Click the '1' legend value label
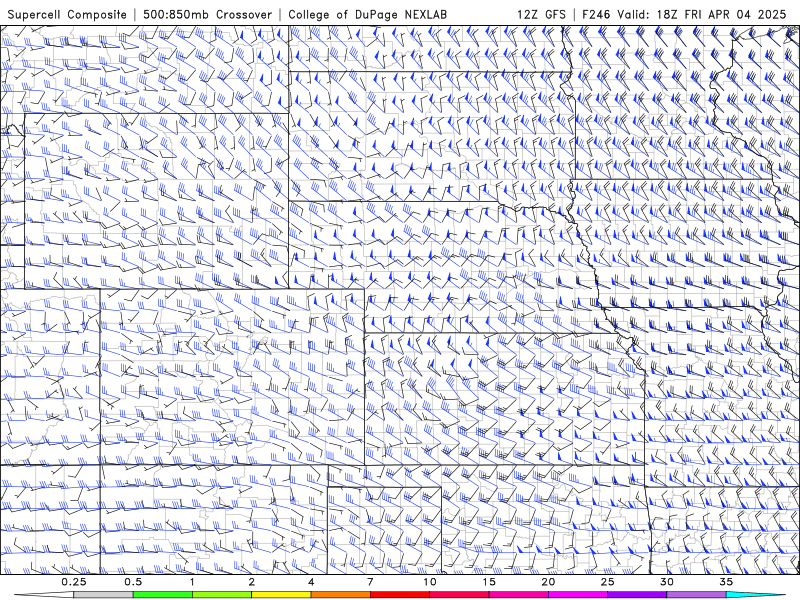 192,582
